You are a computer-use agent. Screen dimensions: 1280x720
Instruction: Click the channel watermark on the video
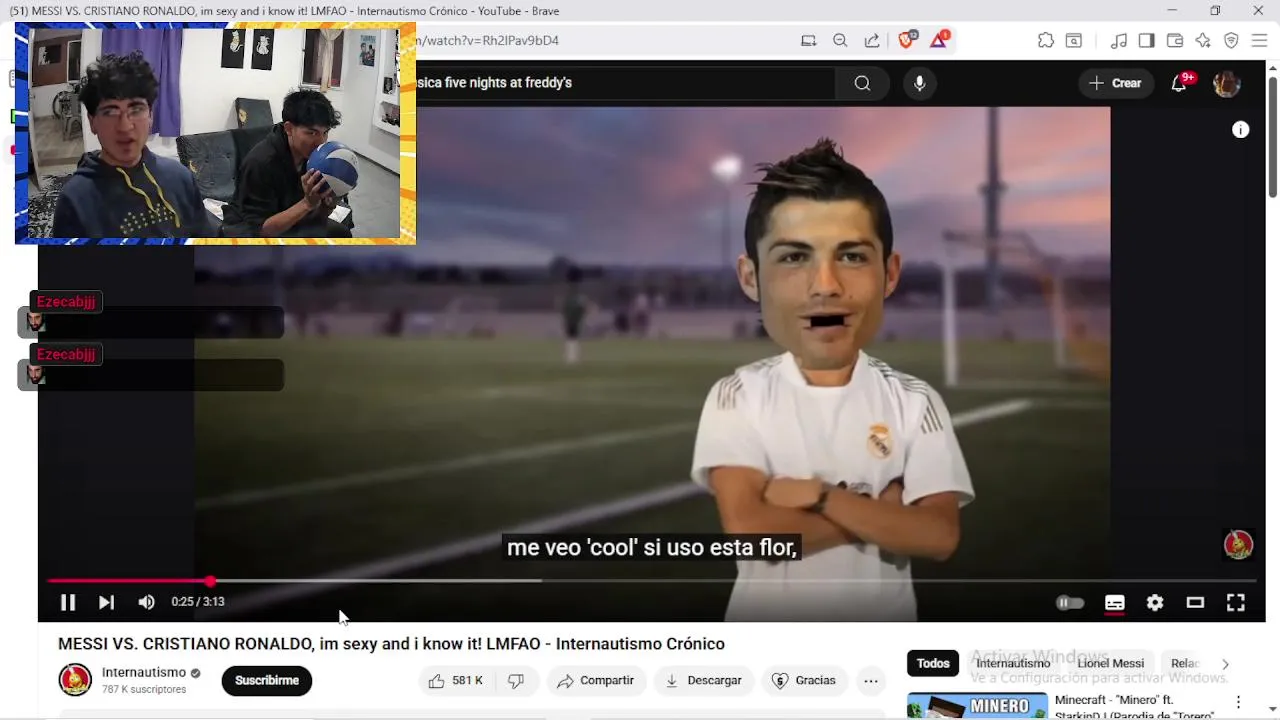[1238, 544]
